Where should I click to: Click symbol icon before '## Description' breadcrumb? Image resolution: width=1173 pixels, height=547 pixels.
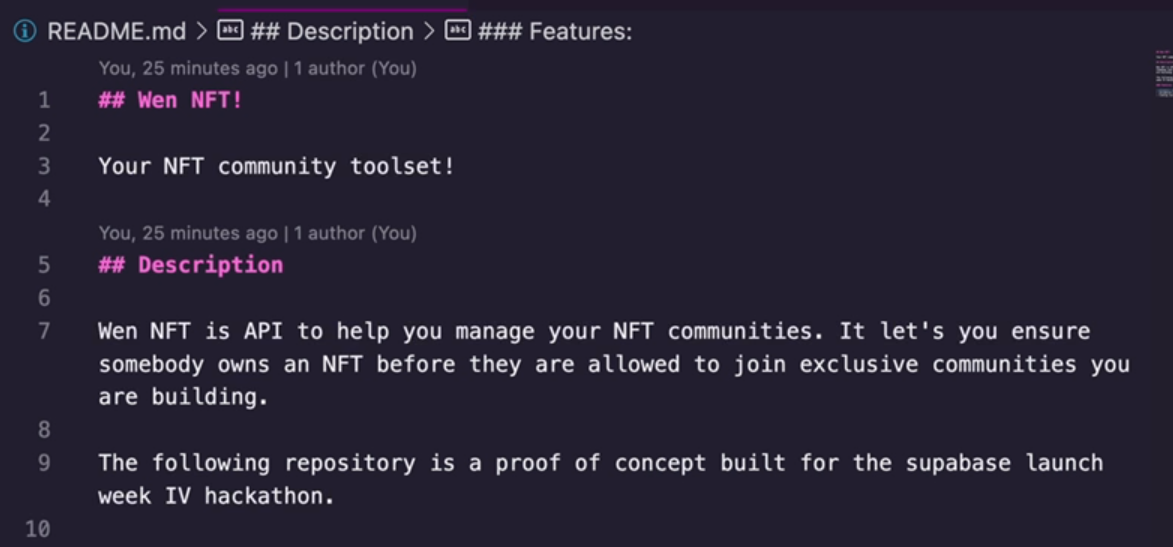pos(230,31)
